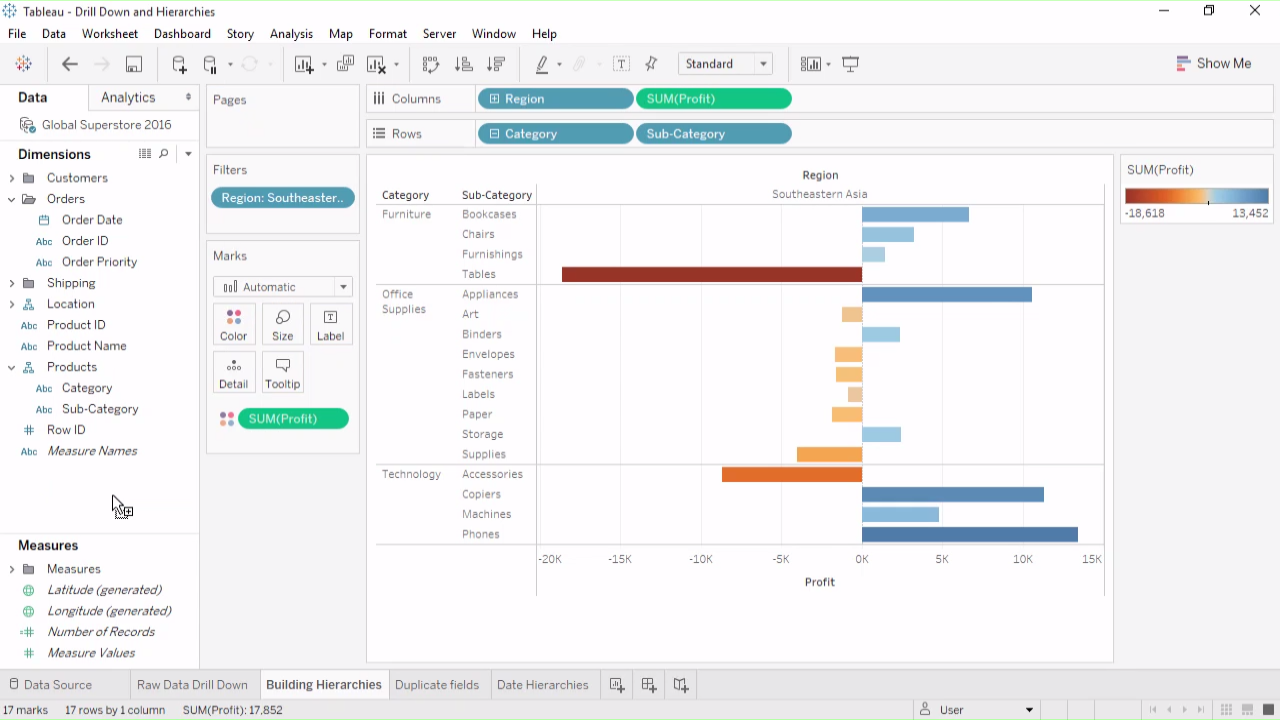This screenshot has width=1280, height=720.
Task: Click the Label button on Marks card
Action: point(330,325)
